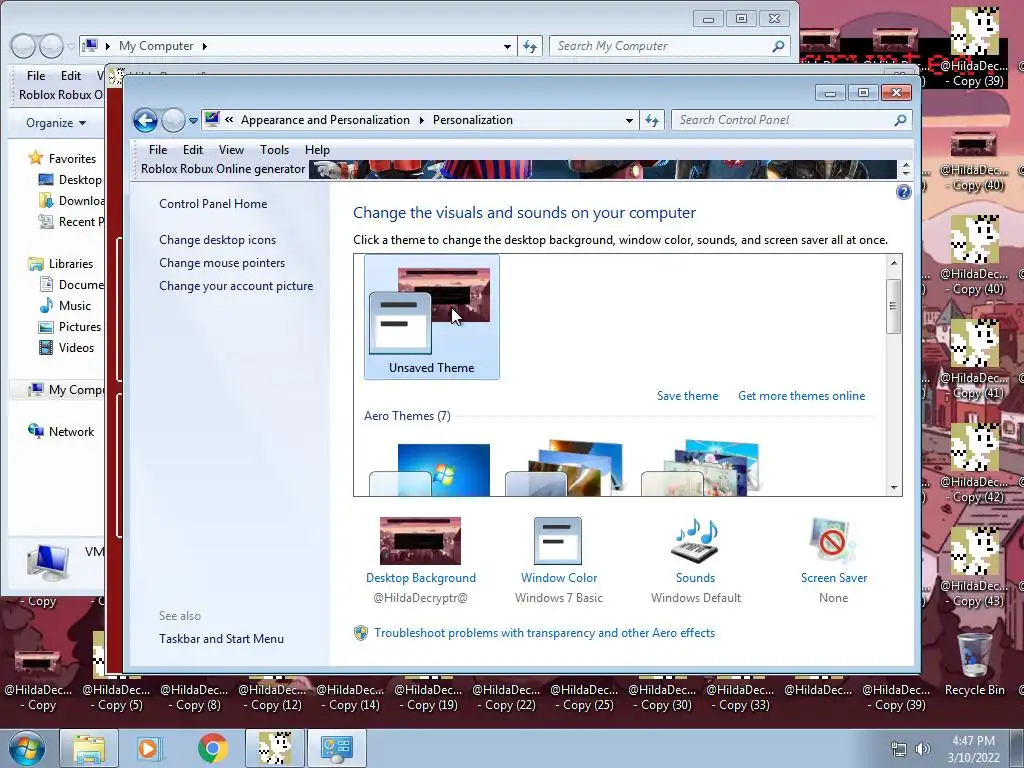Expand the My Computer address bar dropdown
Screen dimensions: 1024x768
pyautogui.click(x=507, y=46)
